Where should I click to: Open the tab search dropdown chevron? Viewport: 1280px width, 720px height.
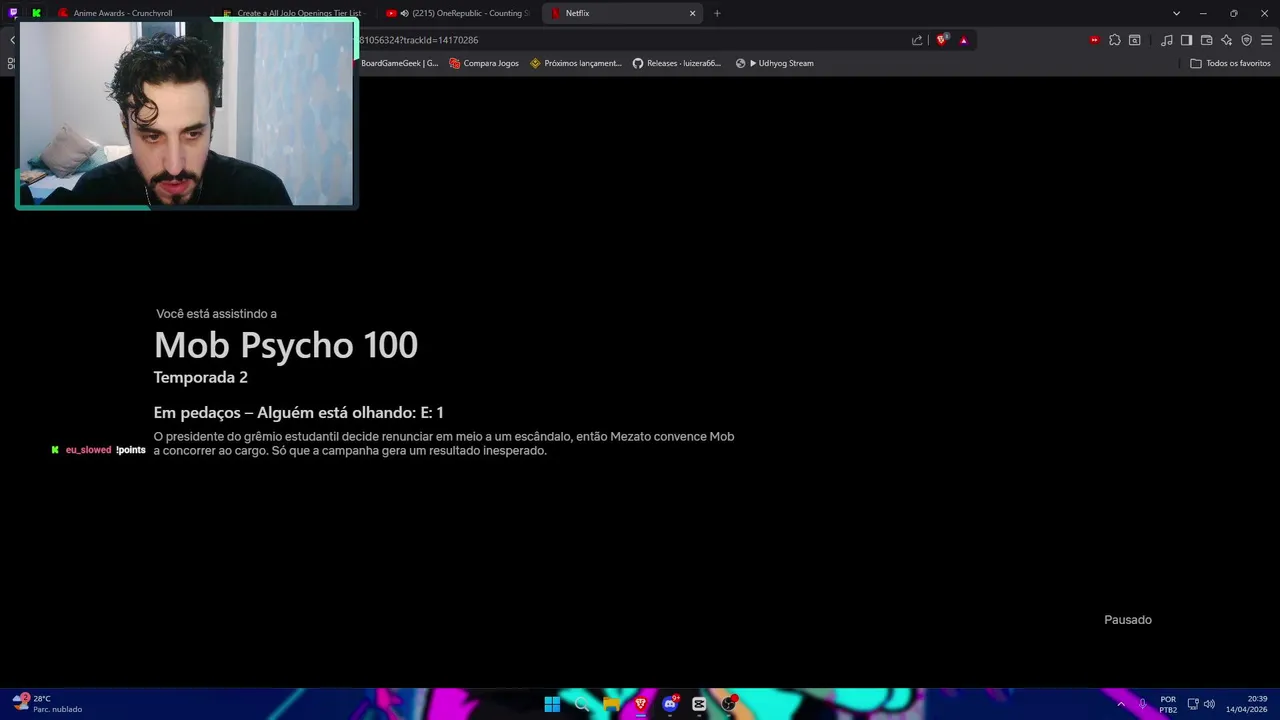click(x=1176, y=13)
